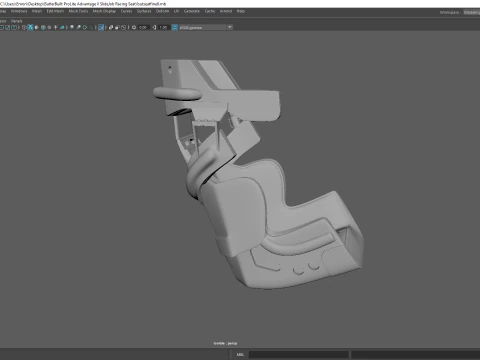Image resolution: width=480 pixels, height=360 pixels.
Task: Click the shadows toggle icon in viewport toolbar
Action: (x=62, y=27)
